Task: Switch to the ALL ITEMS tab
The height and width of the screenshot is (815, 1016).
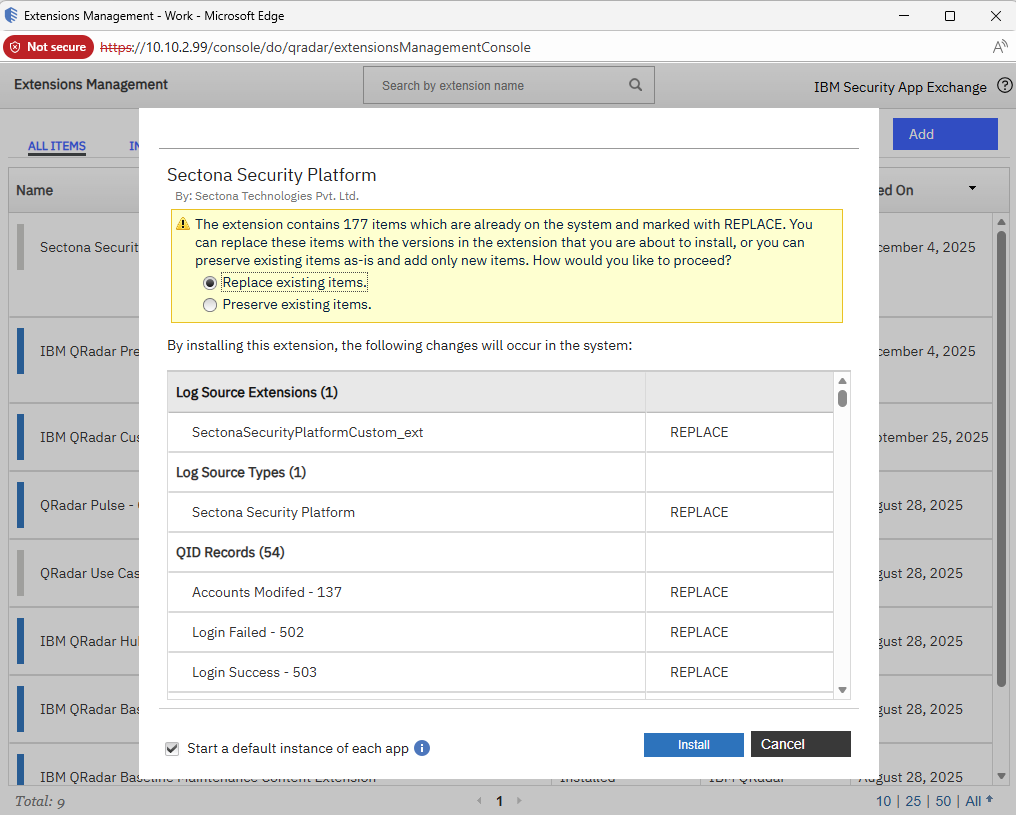Action: [57, 146]
